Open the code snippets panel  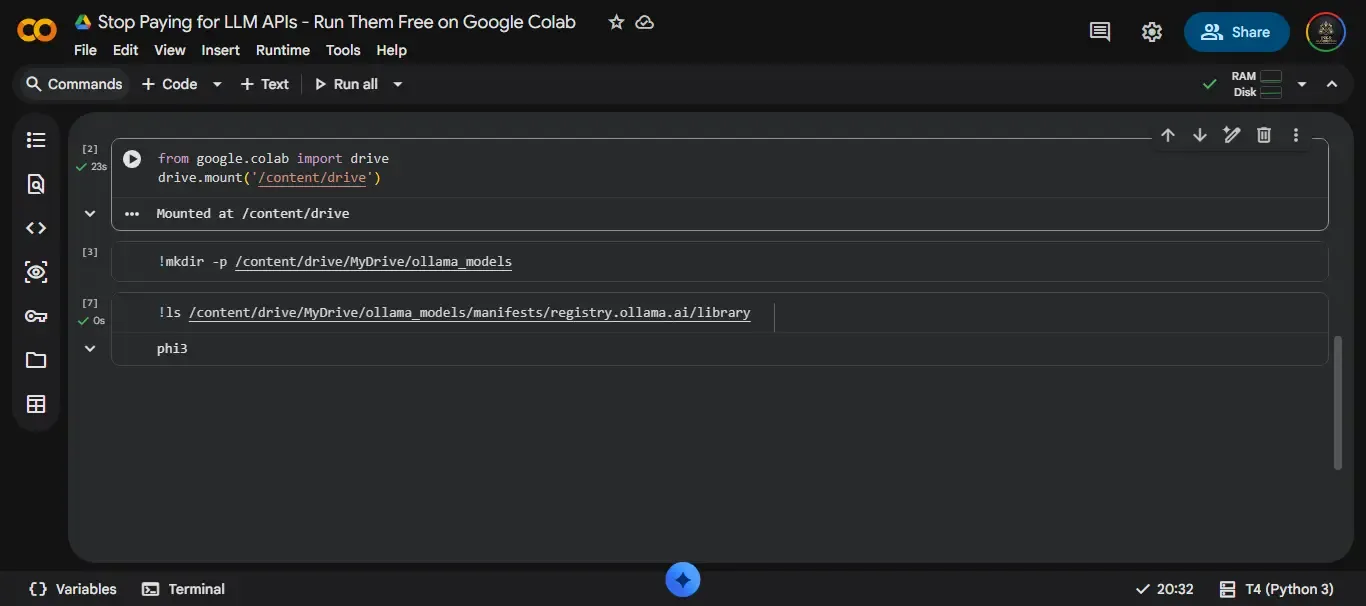pyautogui.click(x=36, y=228)
